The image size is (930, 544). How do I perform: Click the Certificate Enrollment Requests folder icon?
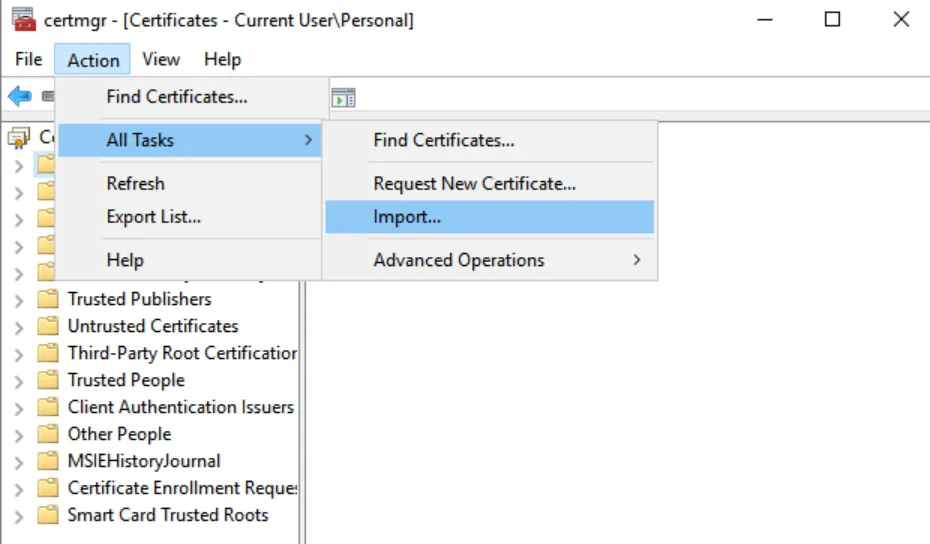tap(48, 488)
